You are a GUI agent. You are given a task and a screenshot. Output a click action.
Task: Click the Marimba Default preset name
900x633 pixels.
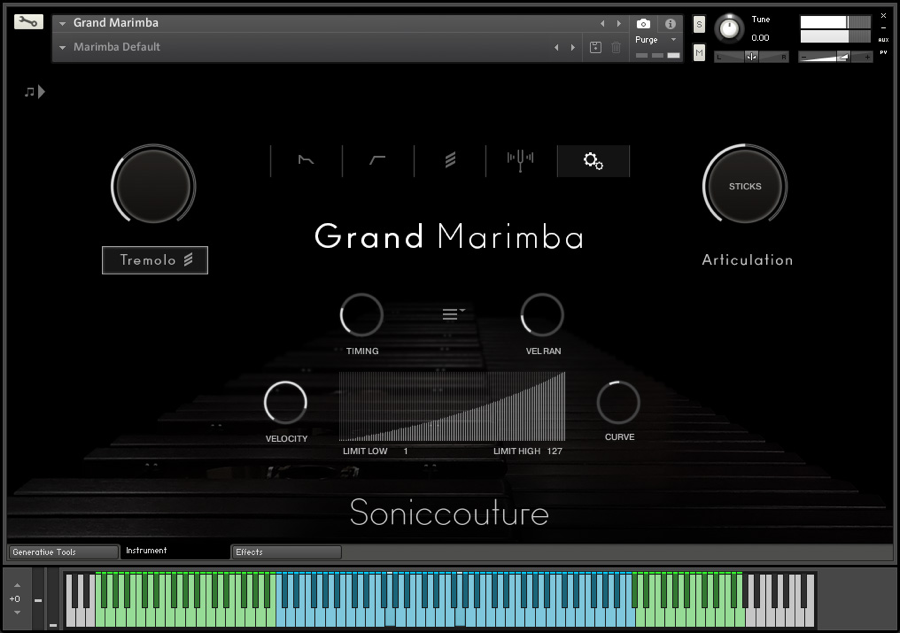pos(117,47)
